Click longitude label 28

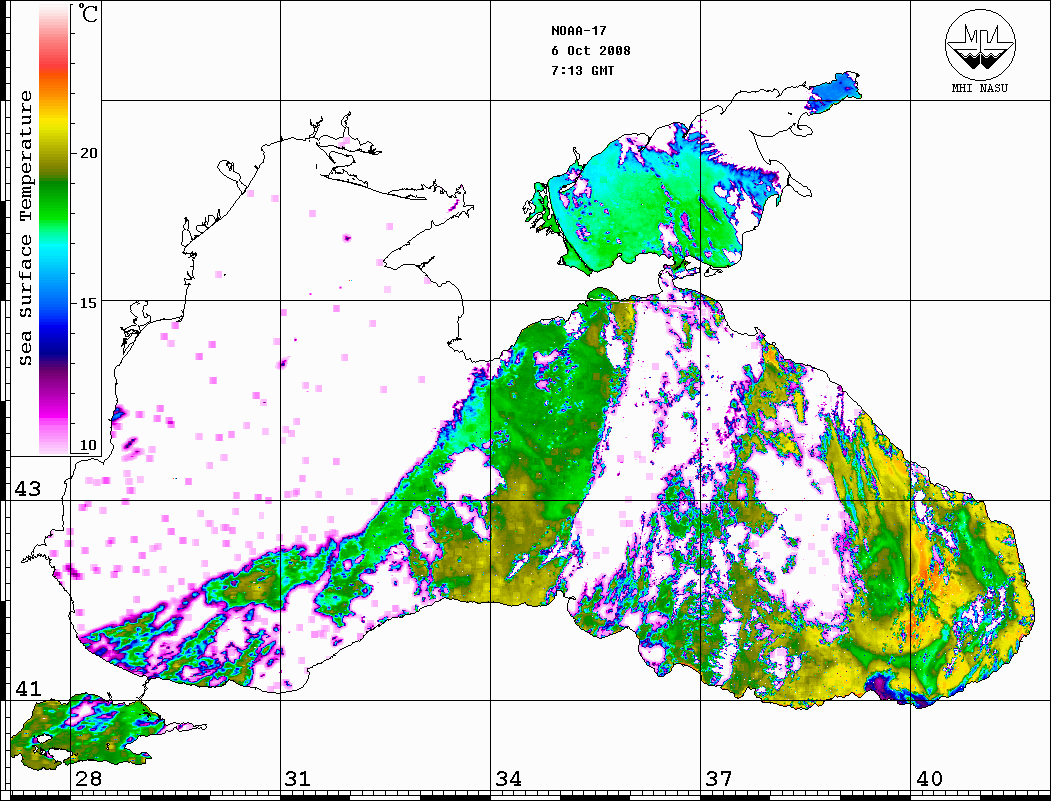tap(88, 778)
